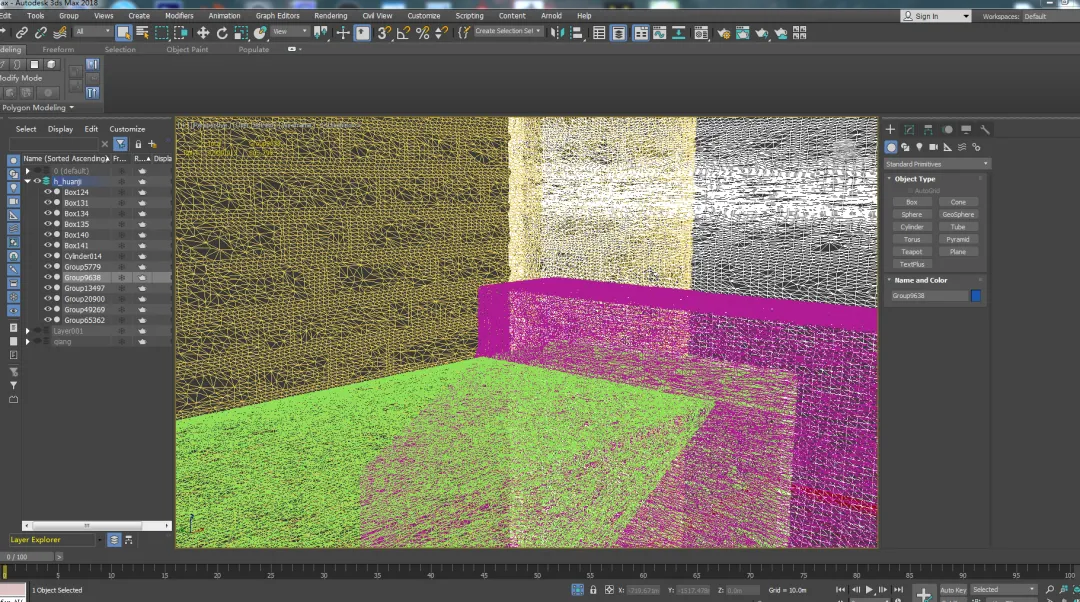The image size is (1080, 602).
Task: Expand the Layer001 layer
Action: point(28,331)
